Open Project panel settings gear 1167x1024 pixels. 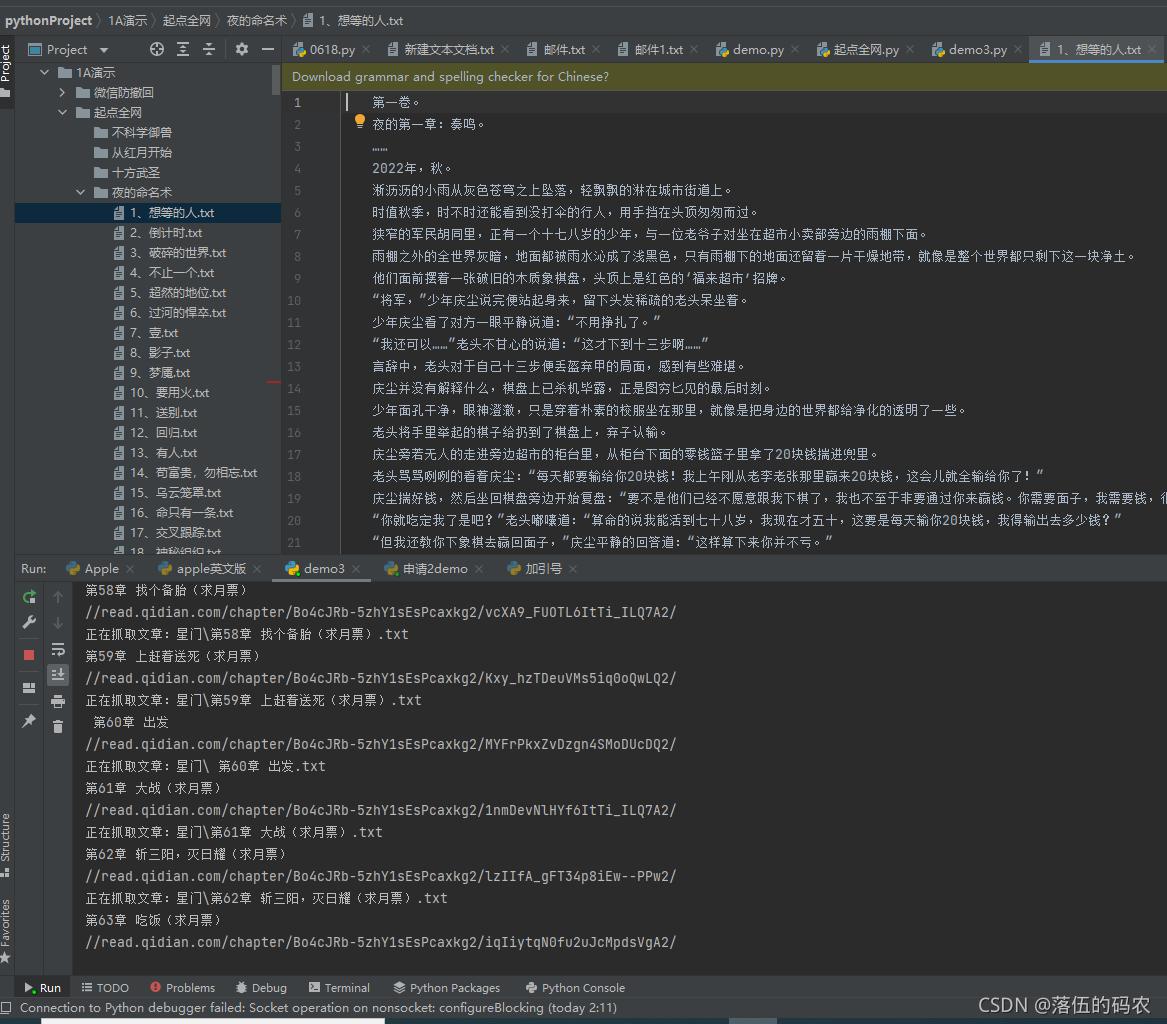coord(240,48)
